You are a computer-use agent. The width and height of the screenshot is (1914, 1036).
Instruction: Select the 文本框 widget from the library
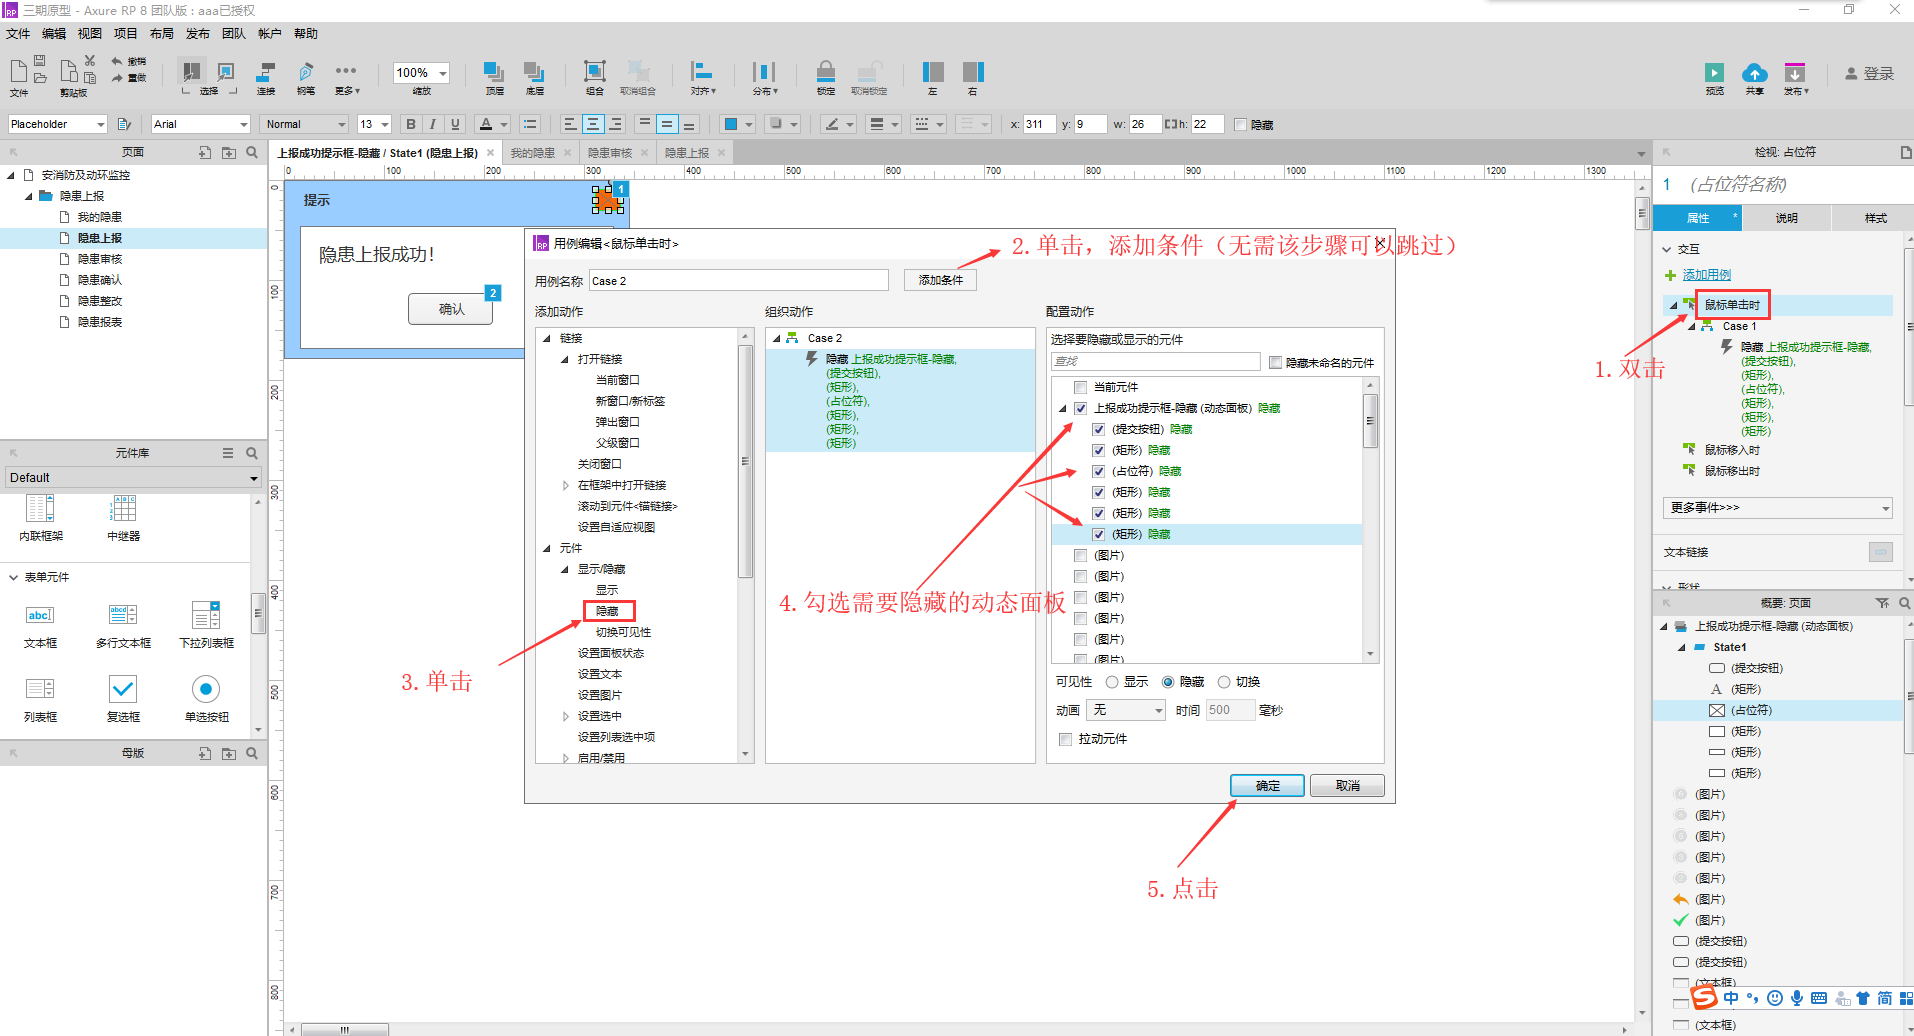point(40,615)
